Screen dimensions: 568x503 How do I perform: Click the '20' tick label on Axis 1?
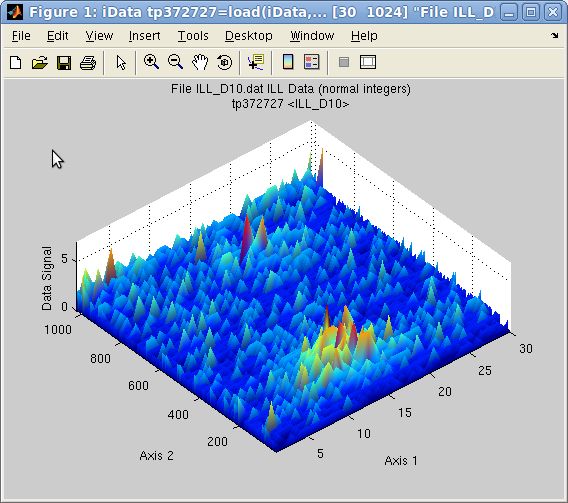(x=445, y=391)
